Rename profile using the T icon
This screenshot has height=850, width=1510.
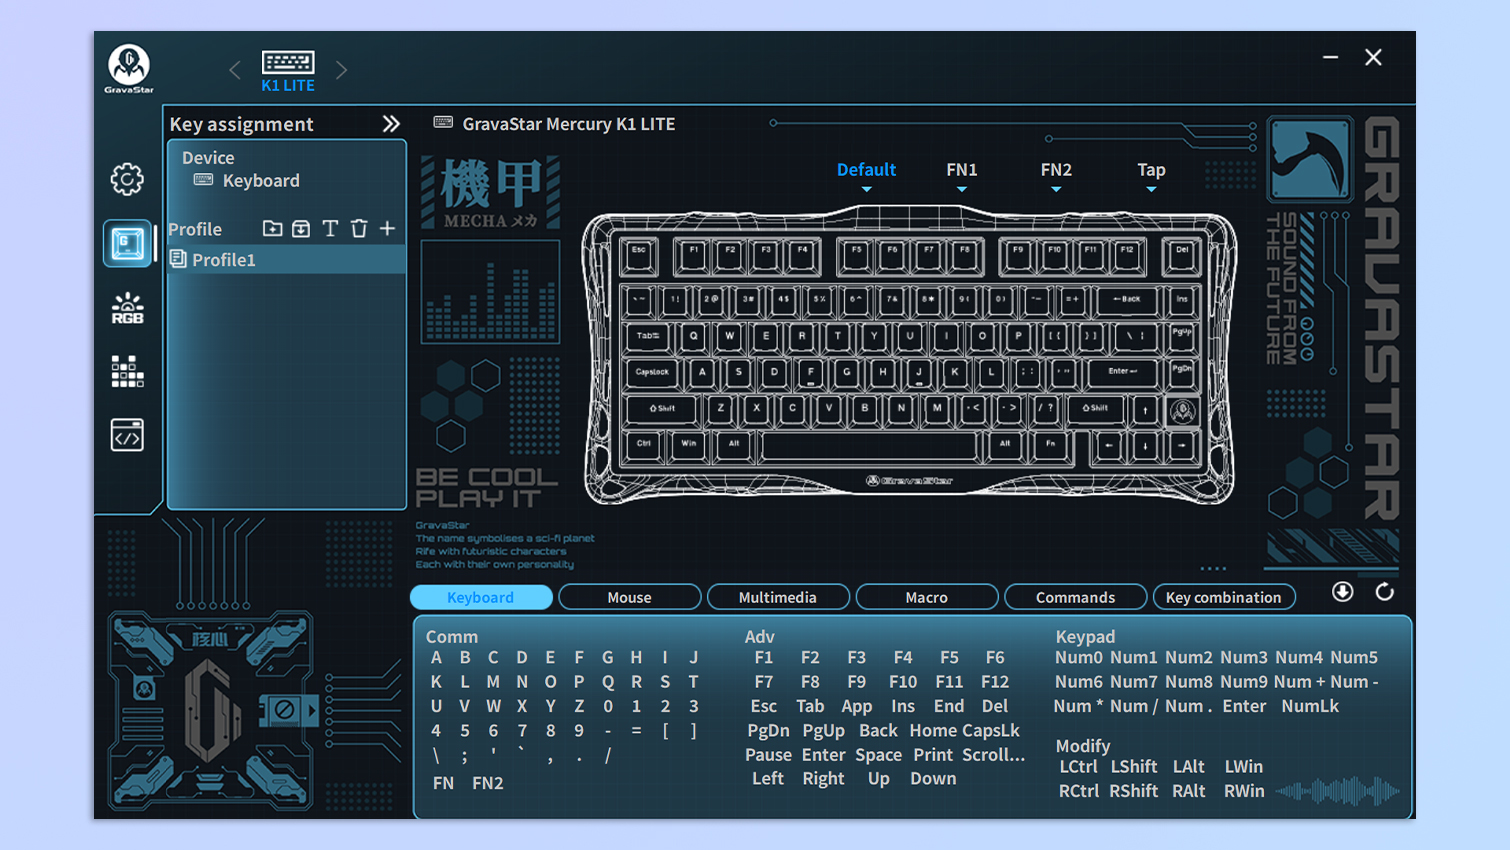click(330, 229)
